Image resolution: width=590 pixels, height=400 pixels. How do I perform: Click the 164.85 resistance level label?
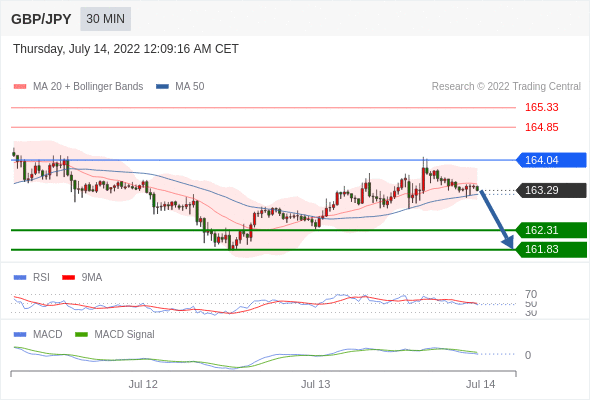[x=541, y=127]
